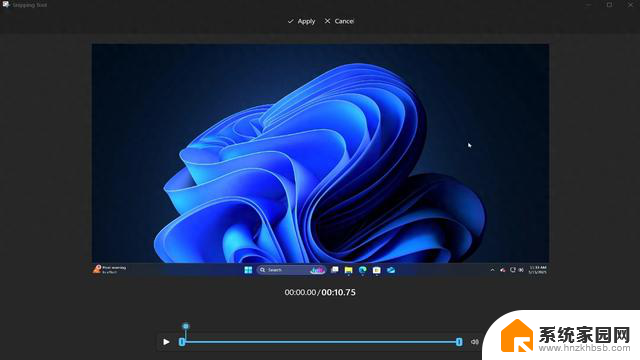
Task: Click the clock and date in video
Action: (538, 270)
